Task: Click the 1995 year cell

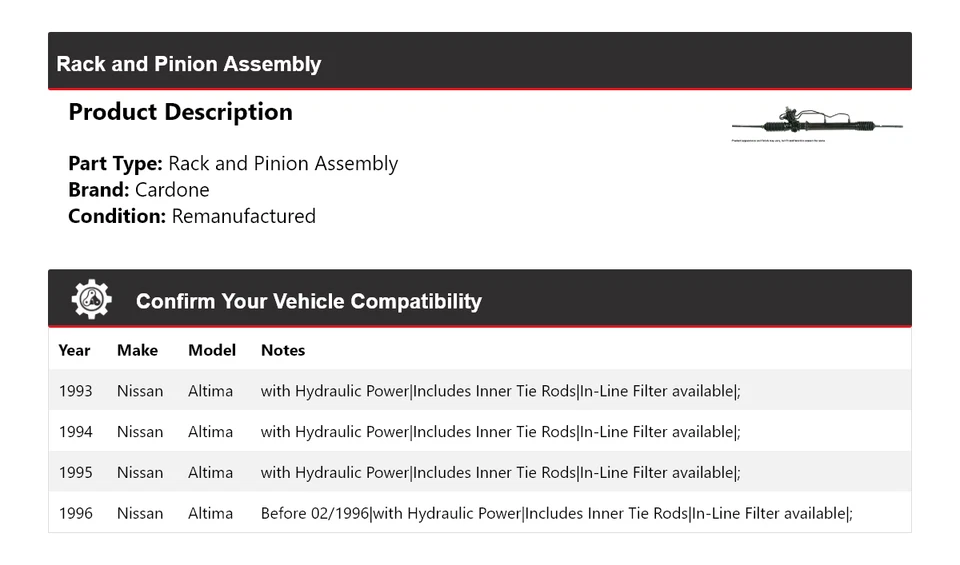Action: point(75,472)
